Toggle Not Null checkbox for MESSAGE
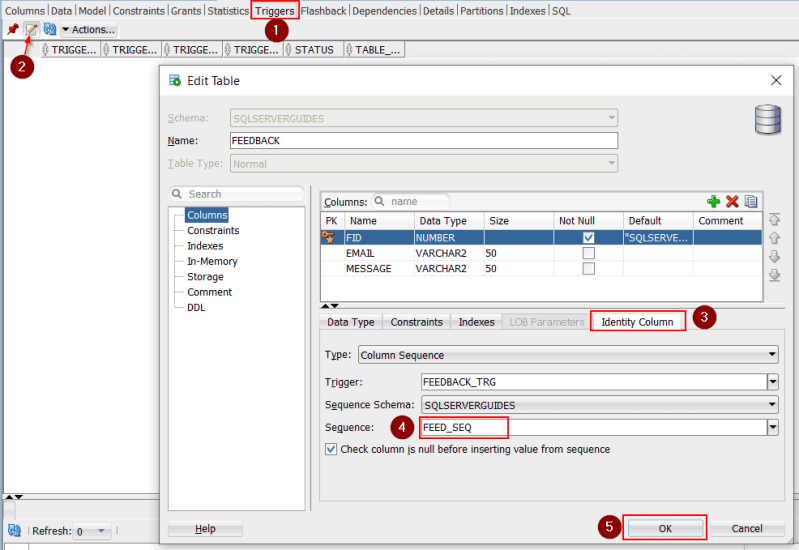 point(589,269)
